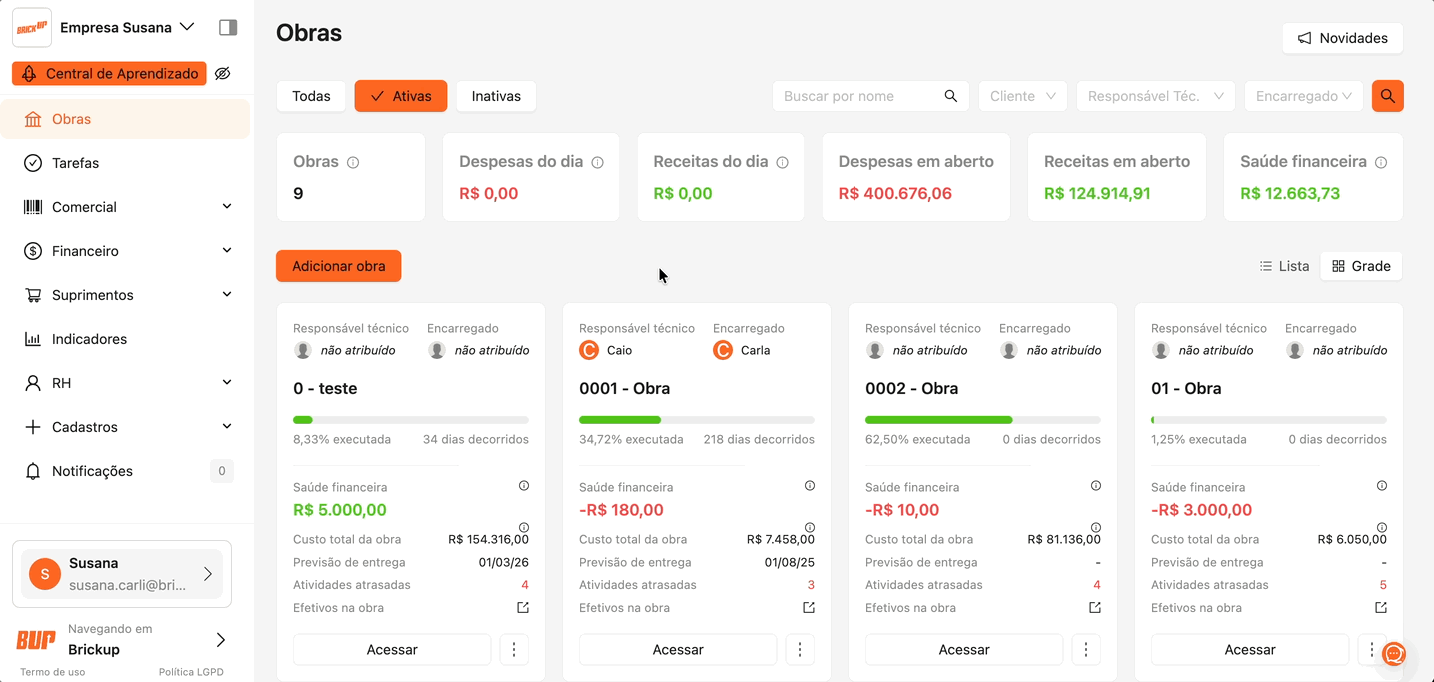Open the Empresa Susana company switcher
This screenshot has height=682, width=1434.
coord(126,28)
